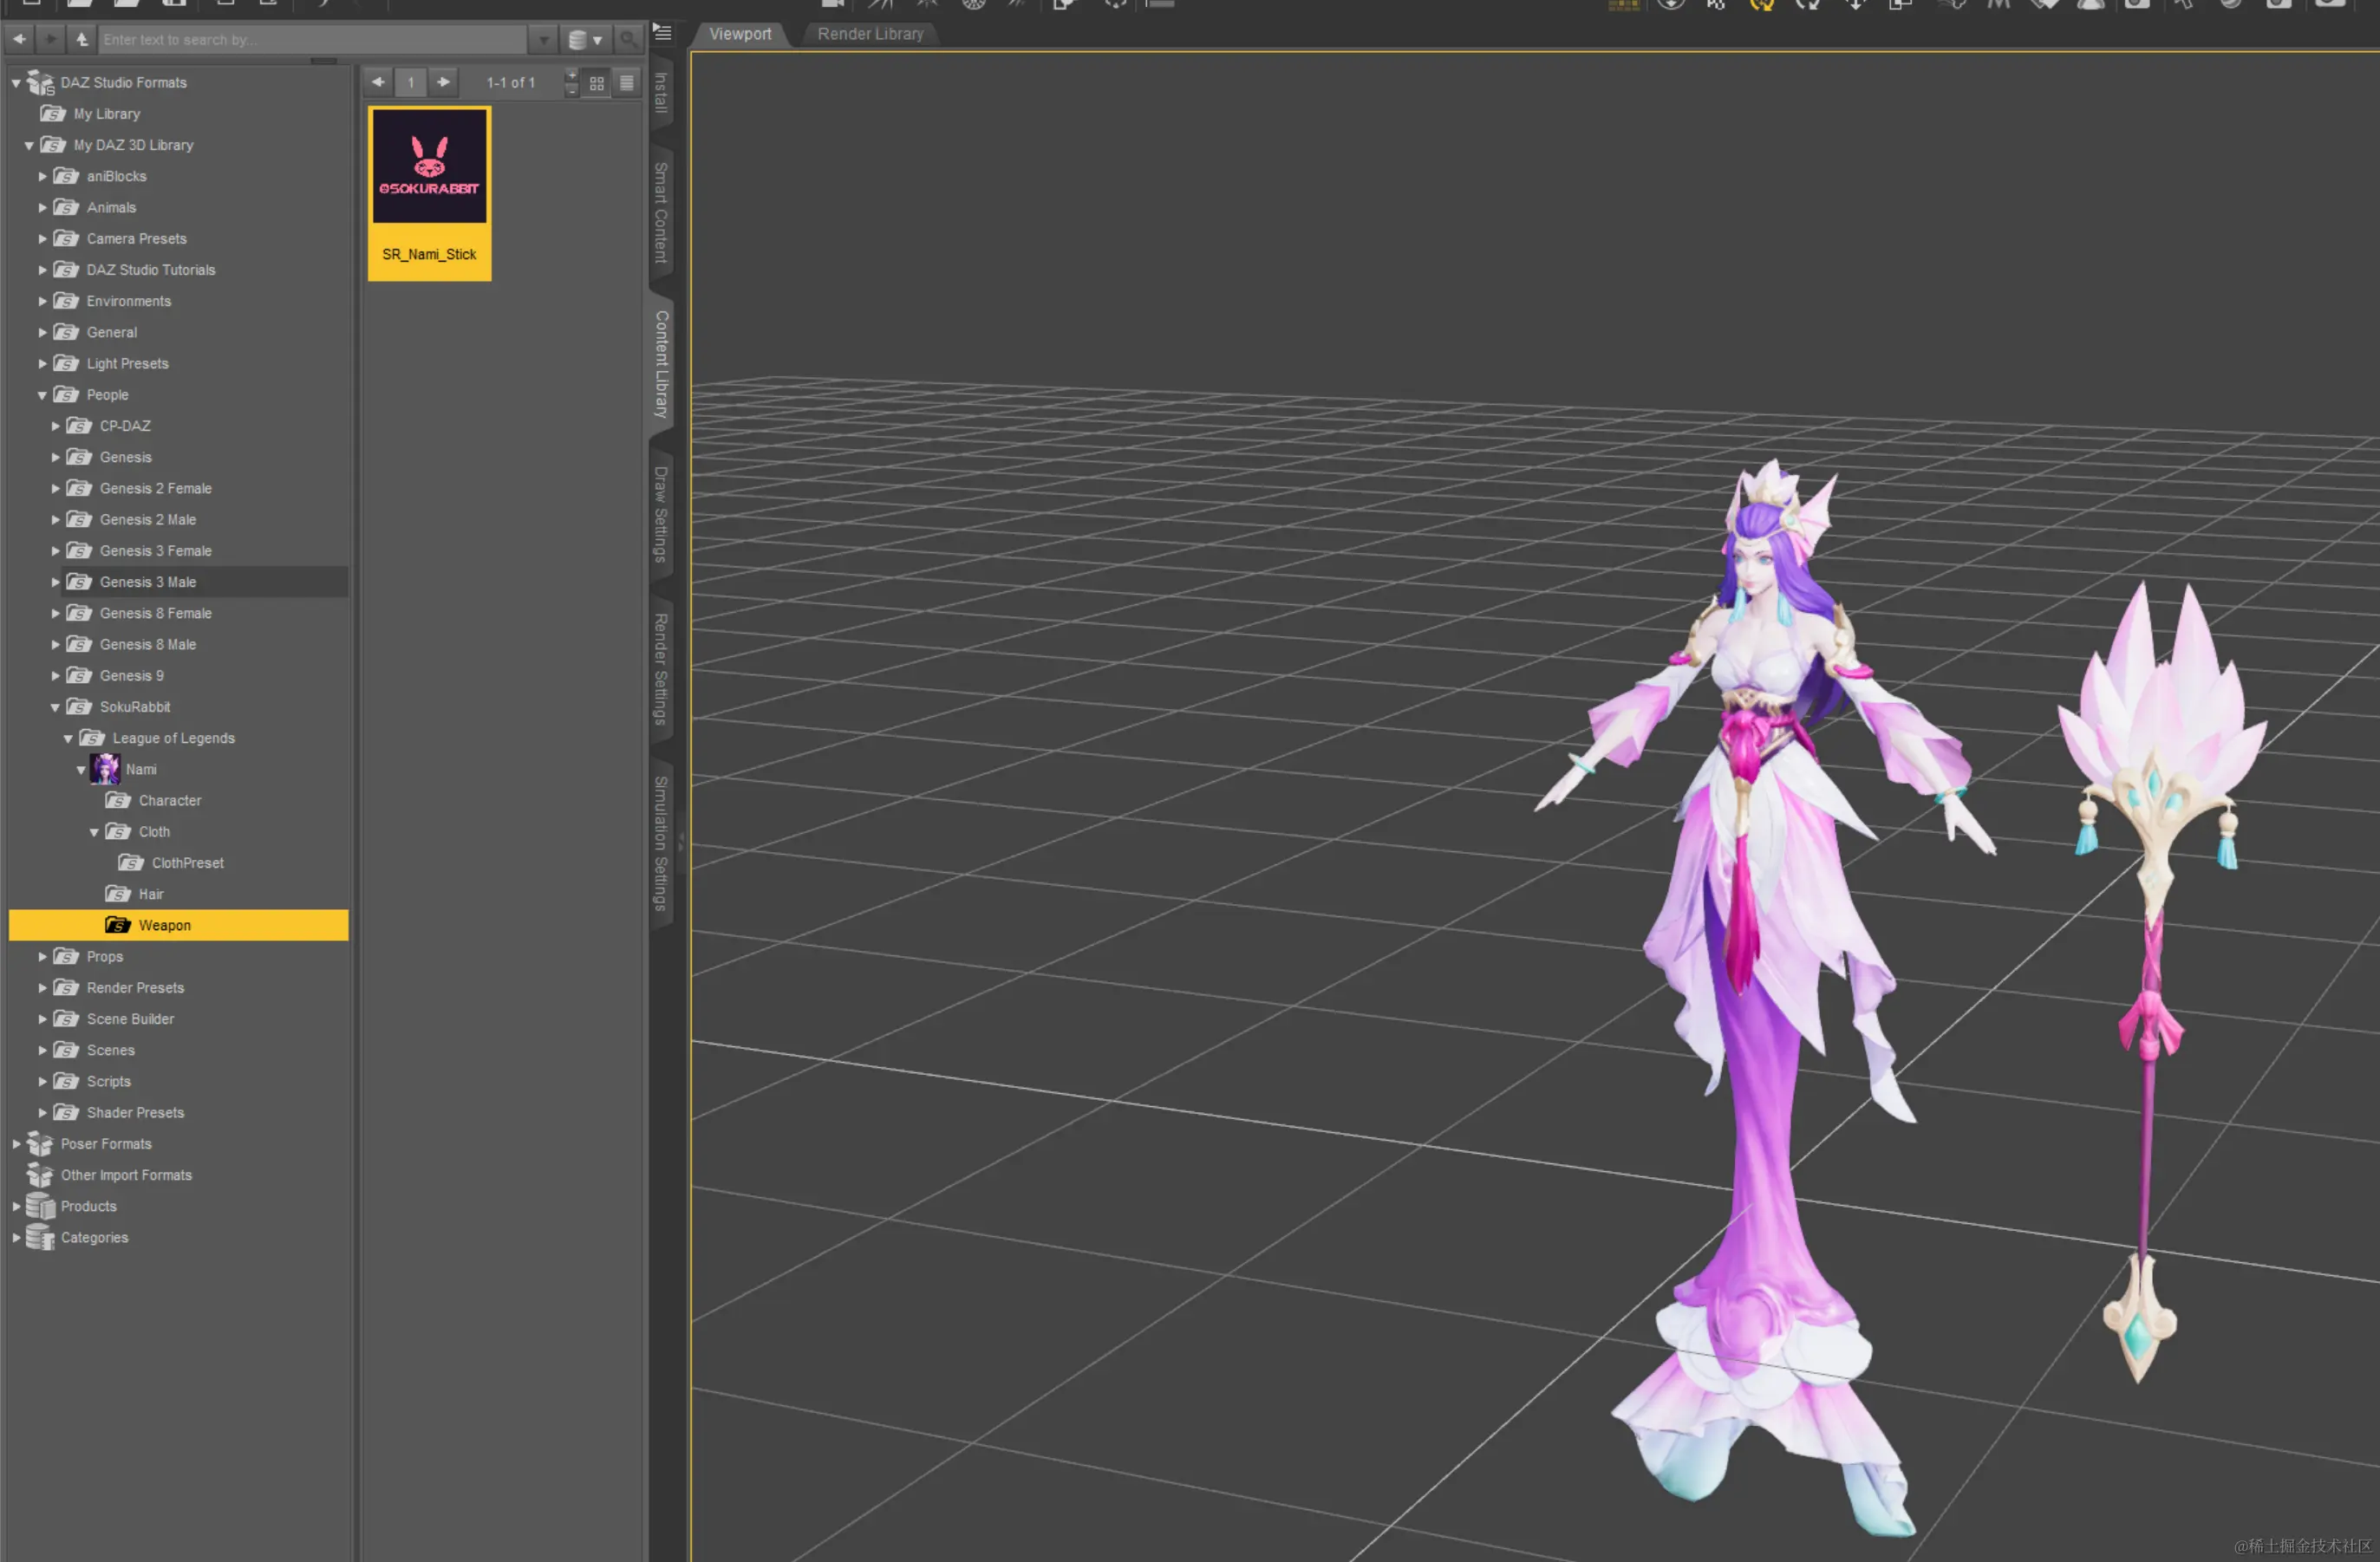Expand the Genesis 8 Female folder
Viewport: 2380px width, 1562px height.
click(x=56, y=614)
